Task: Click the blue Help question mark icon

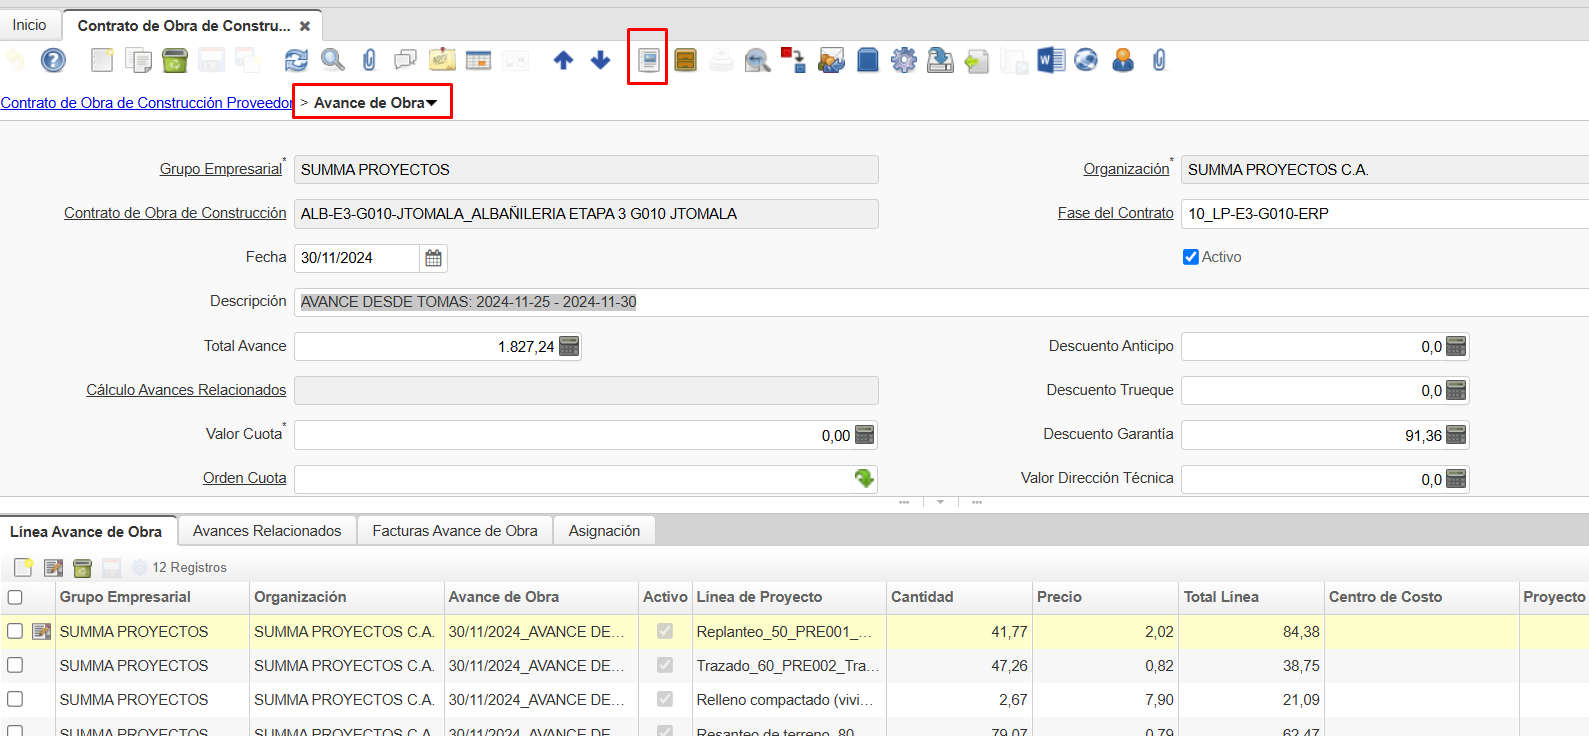Action: (53, 61)
